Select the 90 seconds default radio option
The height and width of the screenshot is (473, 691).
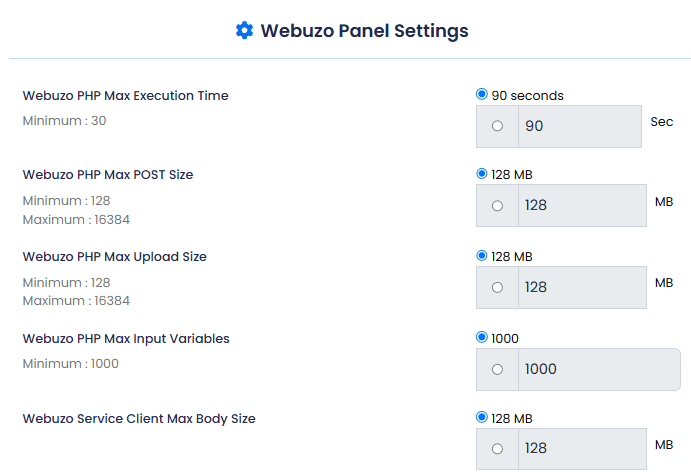482,94
